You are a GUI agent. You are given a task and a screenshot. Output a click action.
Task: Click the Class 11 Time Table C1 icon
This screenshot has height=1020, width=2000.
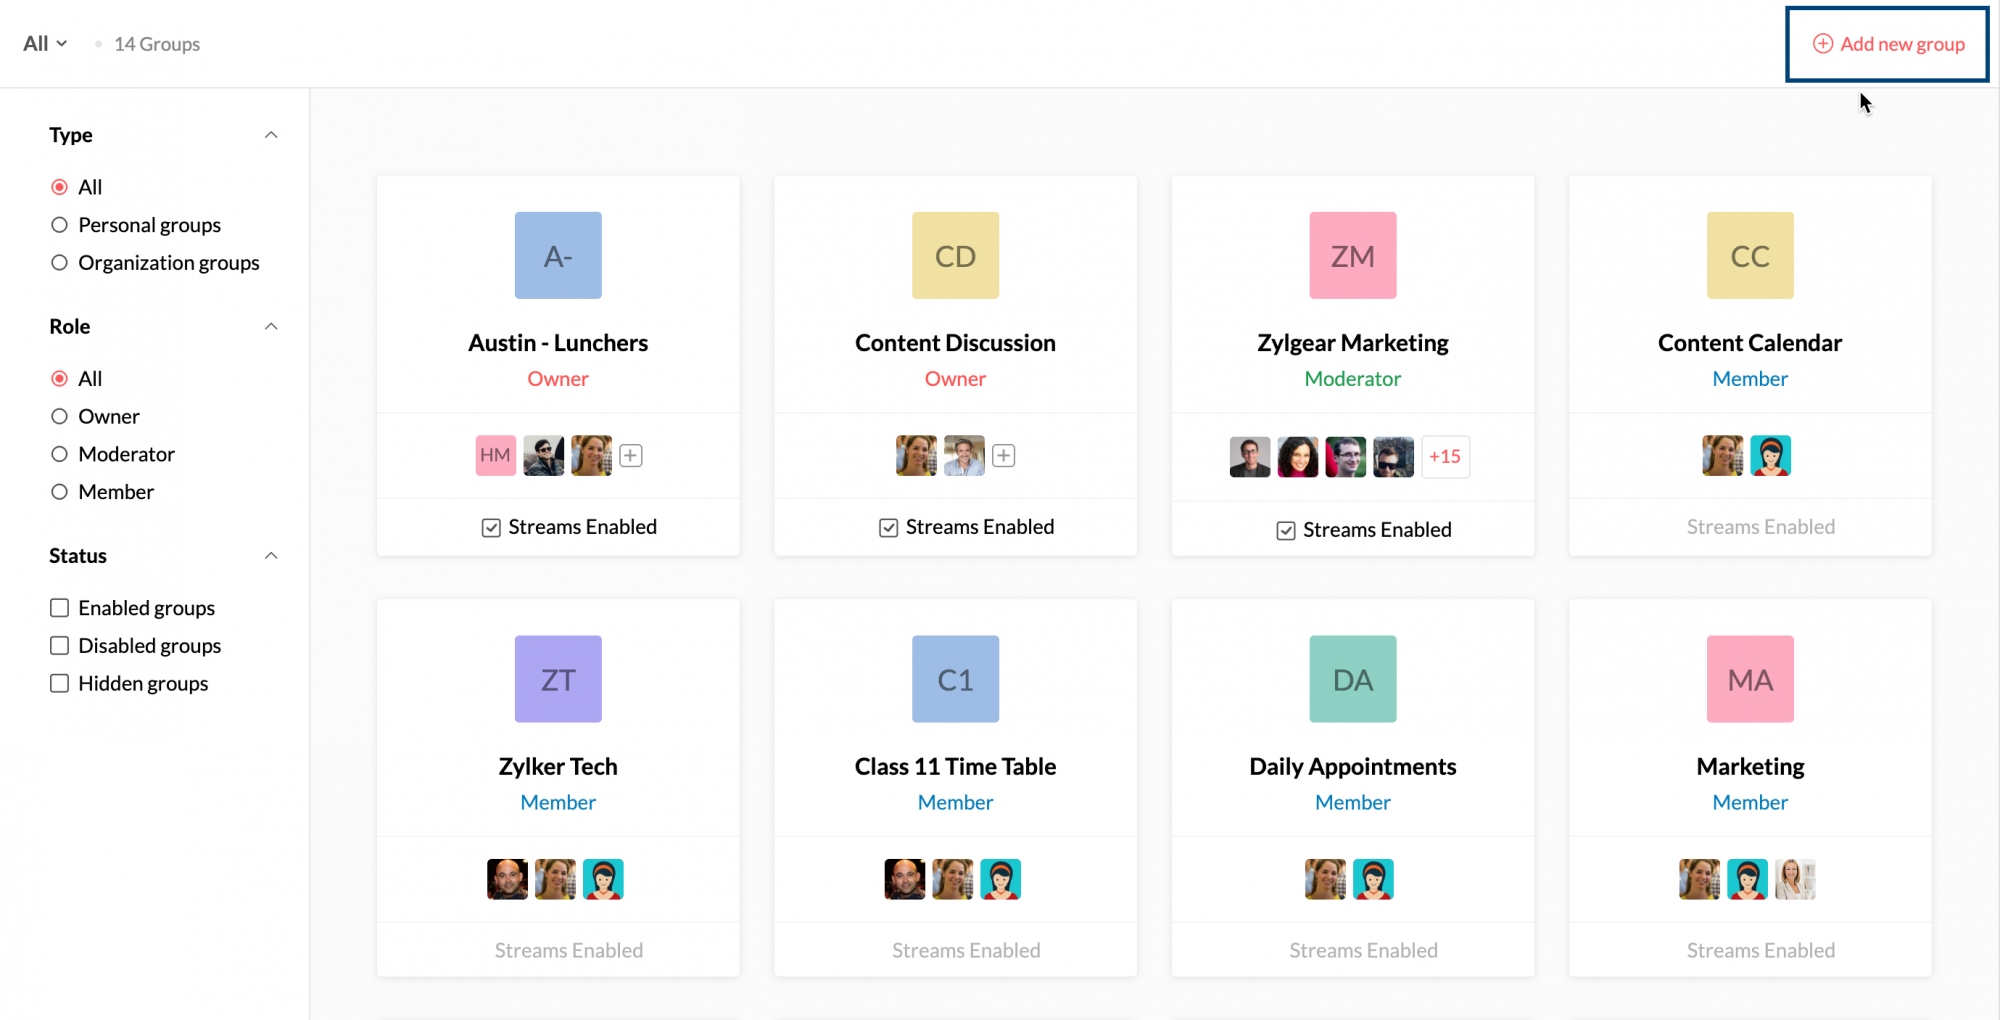tap(955, 679)
